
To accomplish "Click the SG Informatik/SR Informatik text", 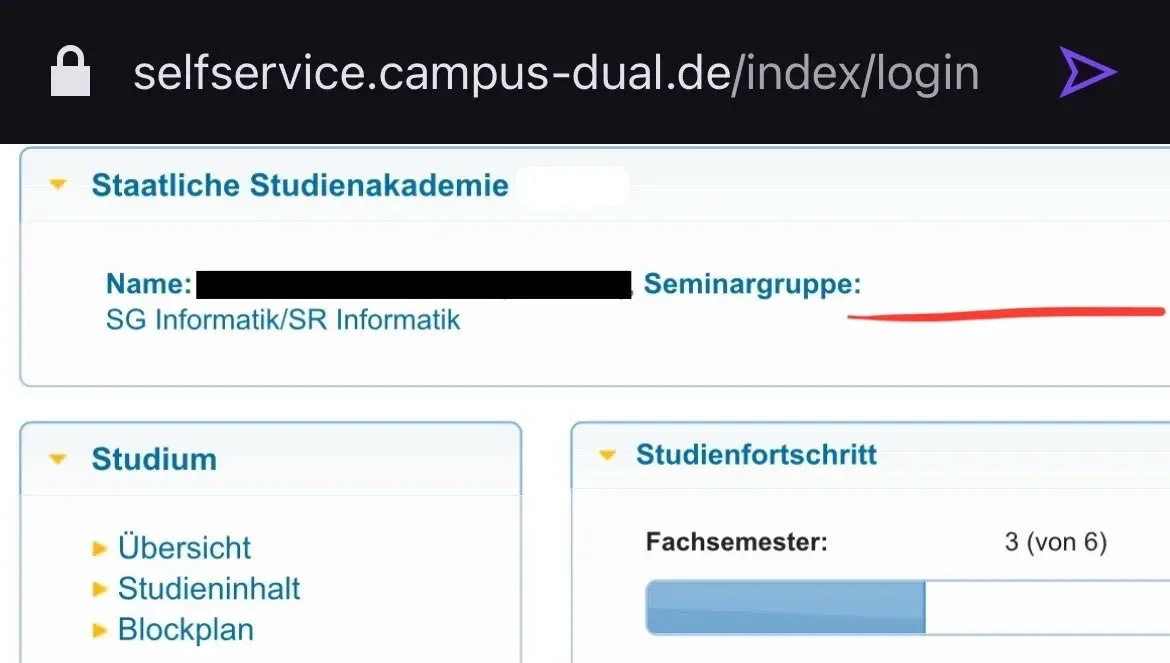I will (x=283, y=320).
